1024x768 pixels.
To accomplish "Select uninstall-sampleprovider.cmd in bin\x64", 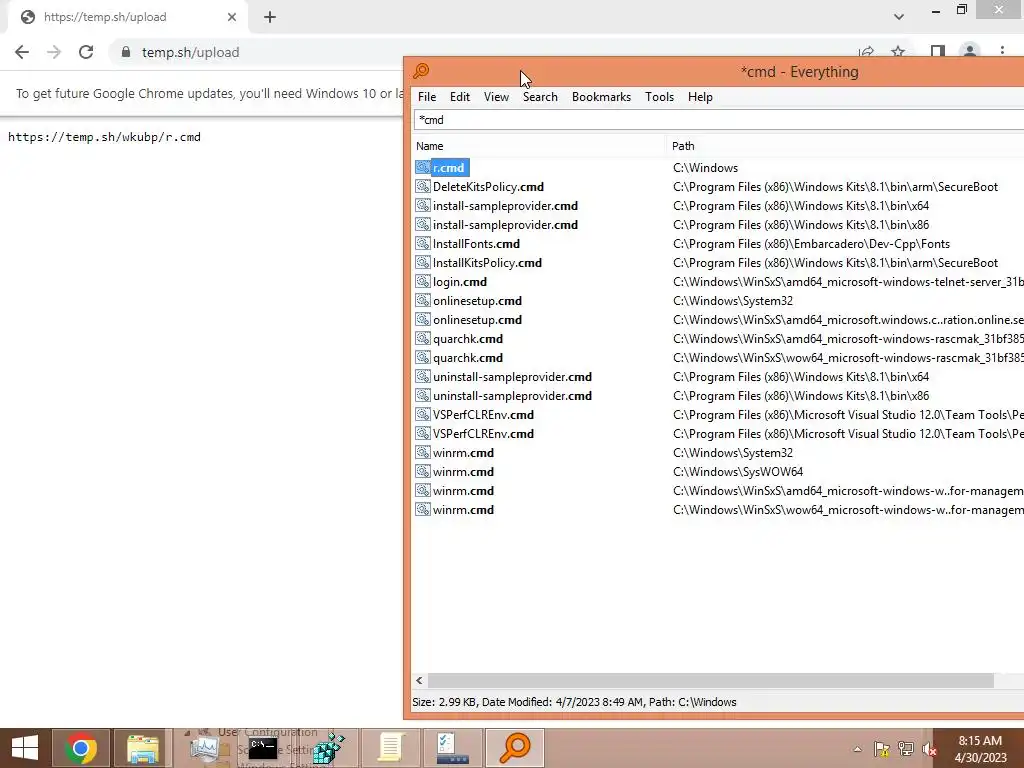I will (513, 377).
